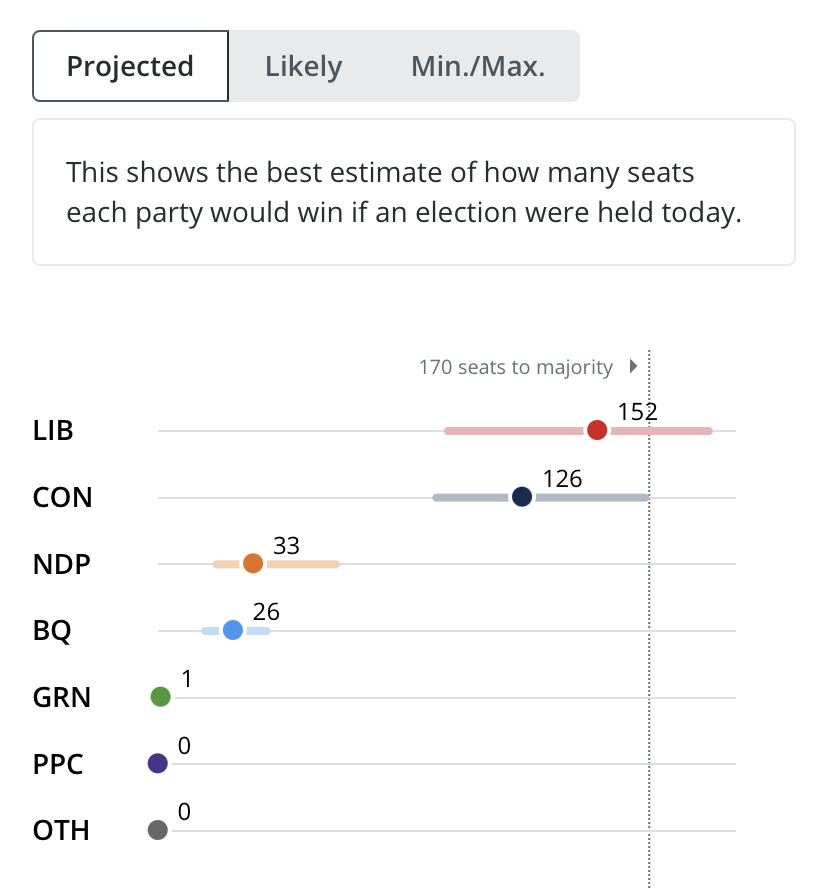Viewport: 828px width, 889px height.
Task: Select the Likely tab
Action: pos(303,66)
